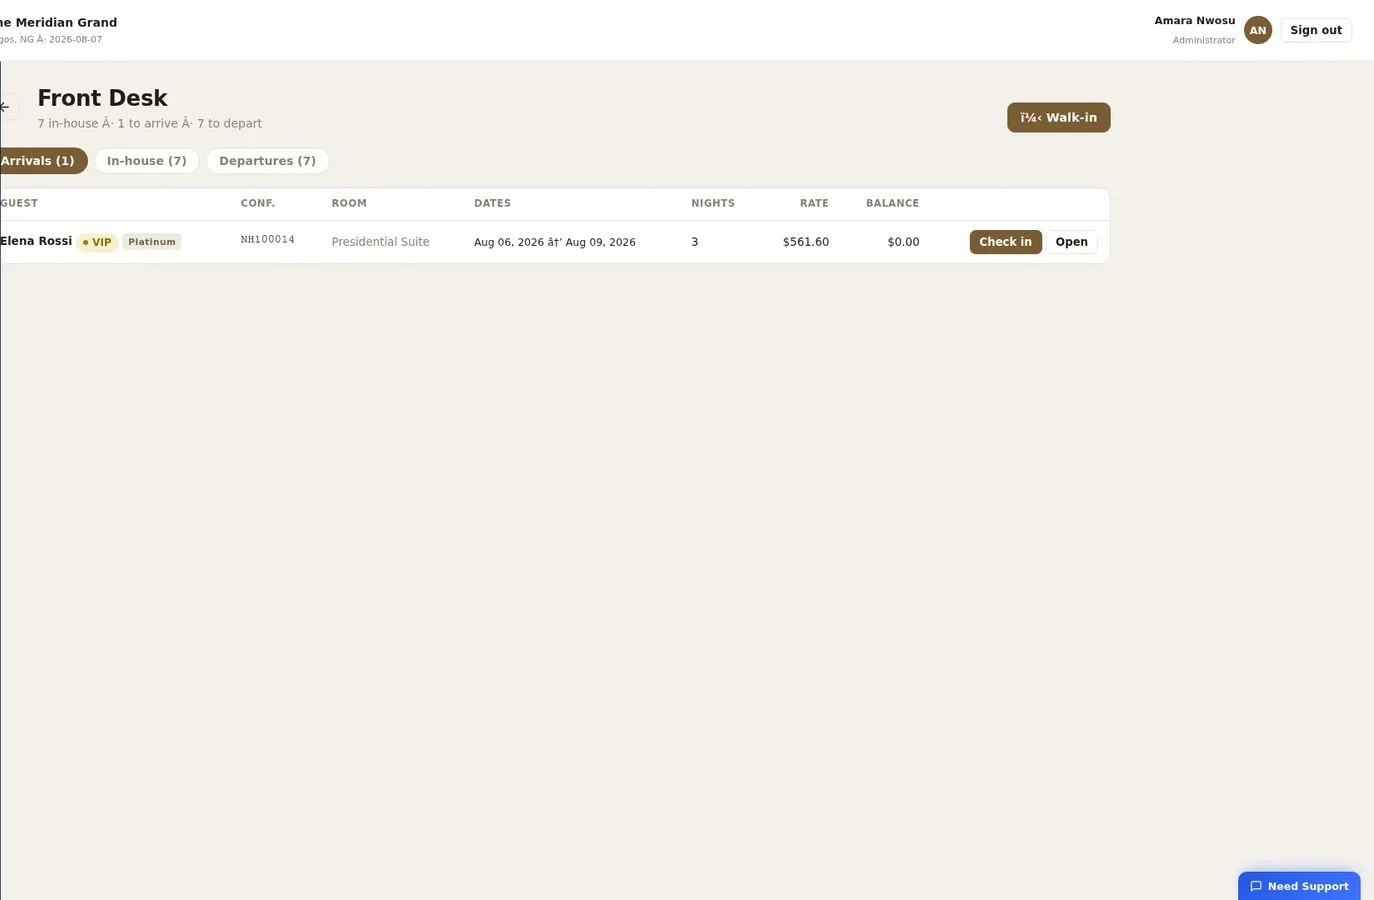Switch to the Arrivals (1) tab
The height and width of the screenshot is (900, 1374).
[40, 161]
